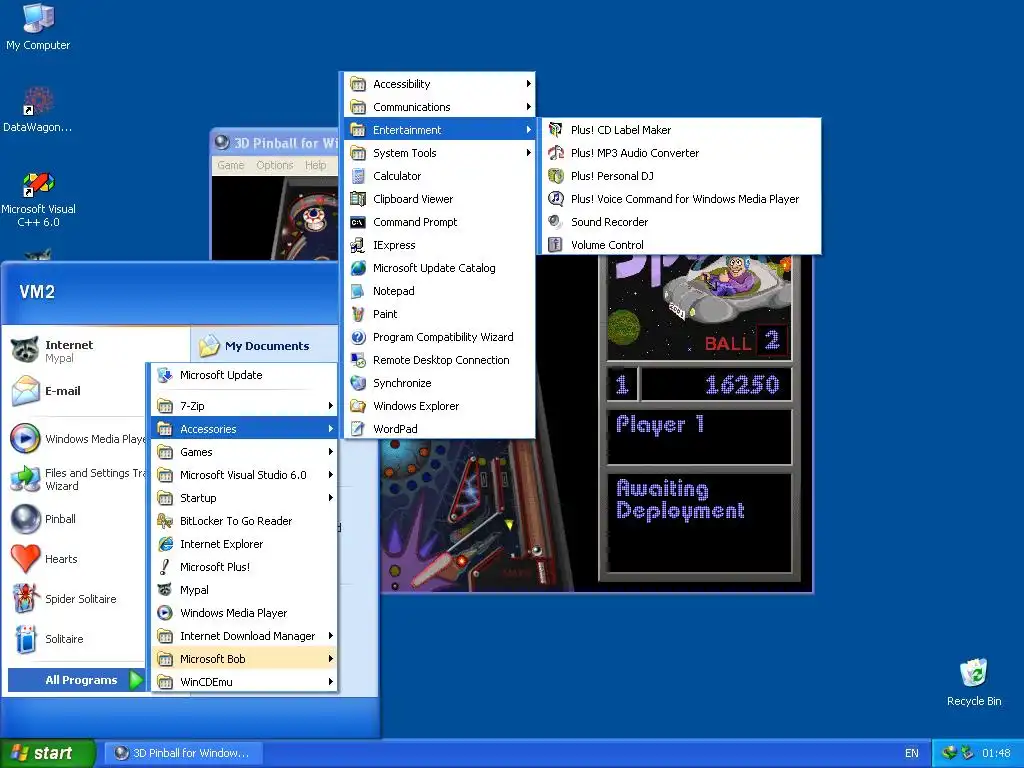Viewport: 1024px width, 768px height.
Task: Launch Internet Explorer icon in All Programs
Action: point(165,544)
